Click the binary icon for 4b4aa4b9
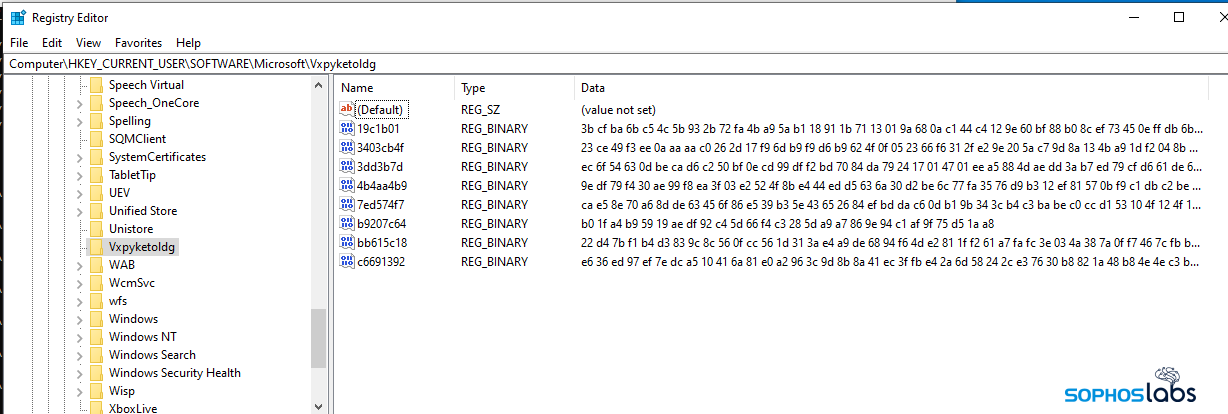The height and width of the screenshot is (414, 1228). 347,185
